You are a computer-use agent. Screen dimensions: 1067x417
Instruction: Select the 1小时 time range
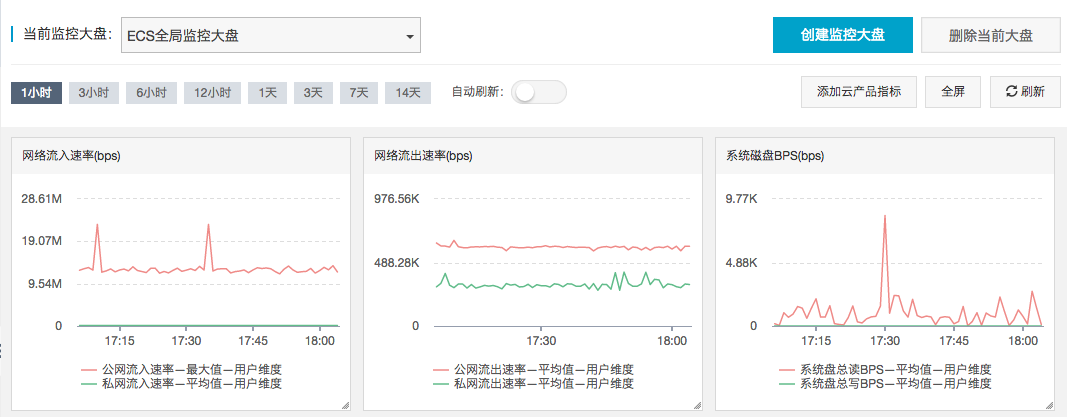click(x=36, y=93)
